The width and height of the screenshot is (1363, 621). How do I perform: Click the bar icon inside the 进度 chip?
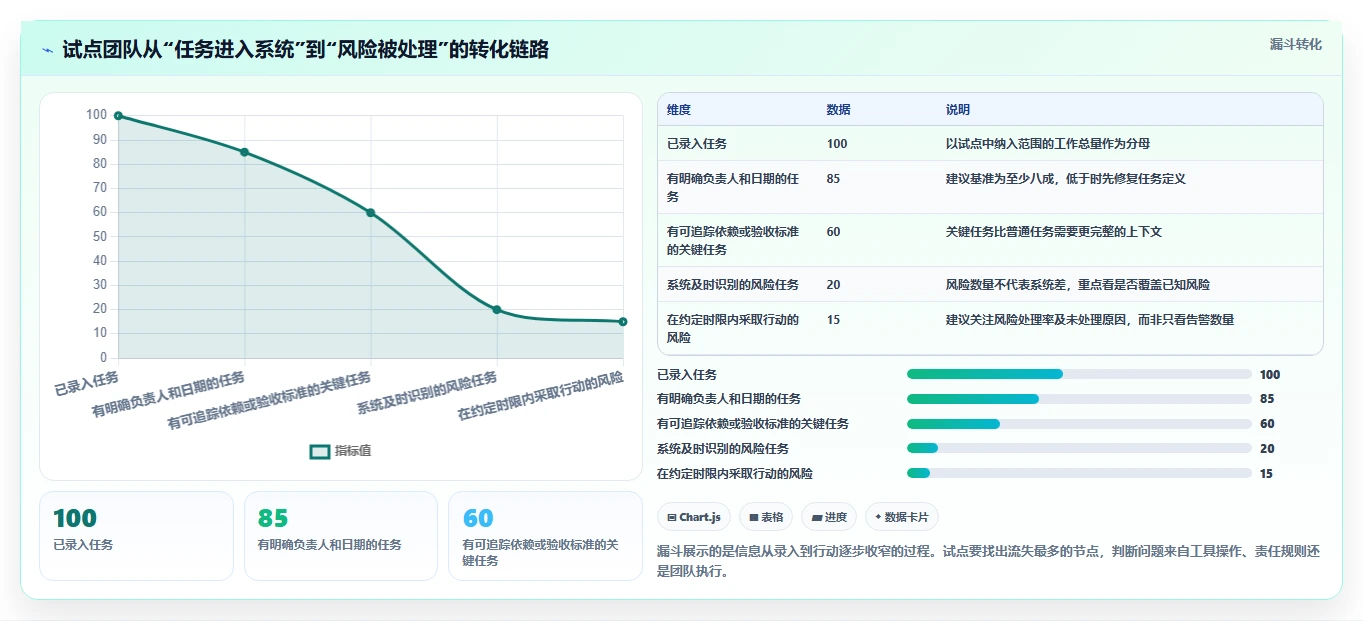point(817,518)
